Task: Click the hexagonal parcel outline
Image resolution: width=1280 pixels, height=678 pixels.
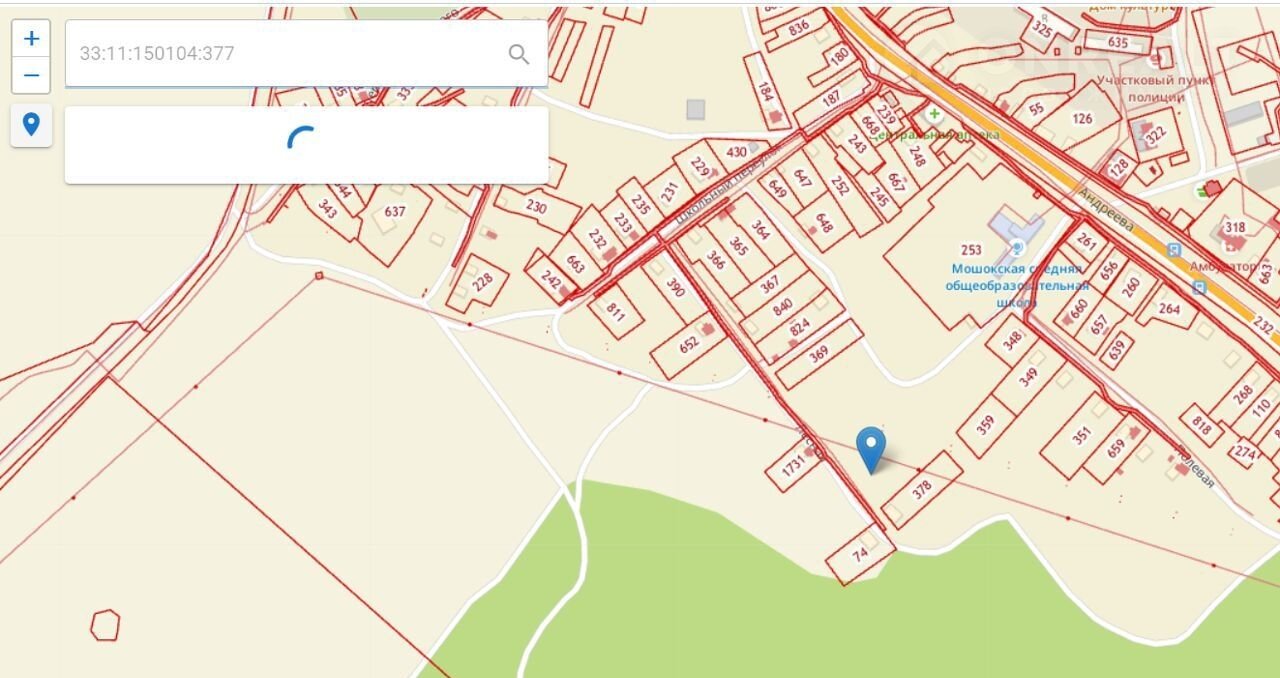Action: click(105, 626)
